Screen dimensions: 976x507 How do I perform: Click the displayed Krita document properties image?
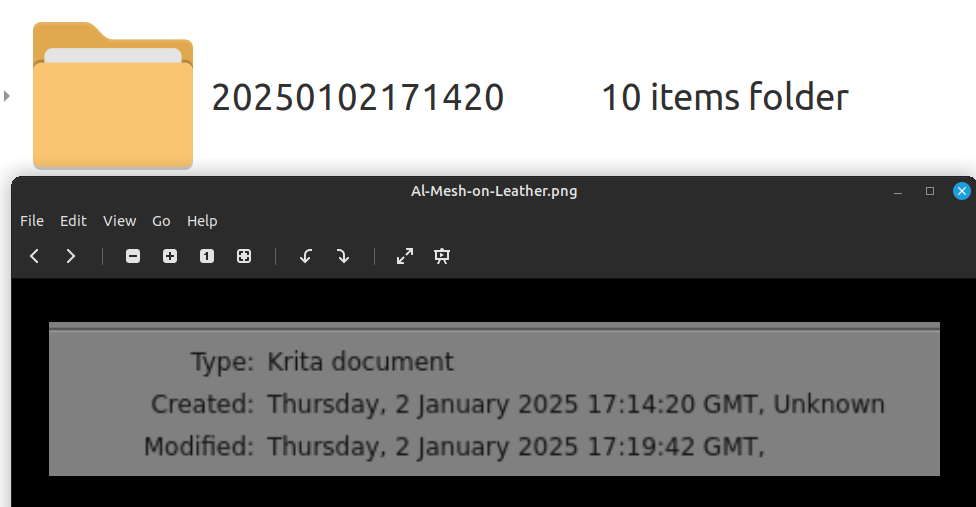click(494, 400)
